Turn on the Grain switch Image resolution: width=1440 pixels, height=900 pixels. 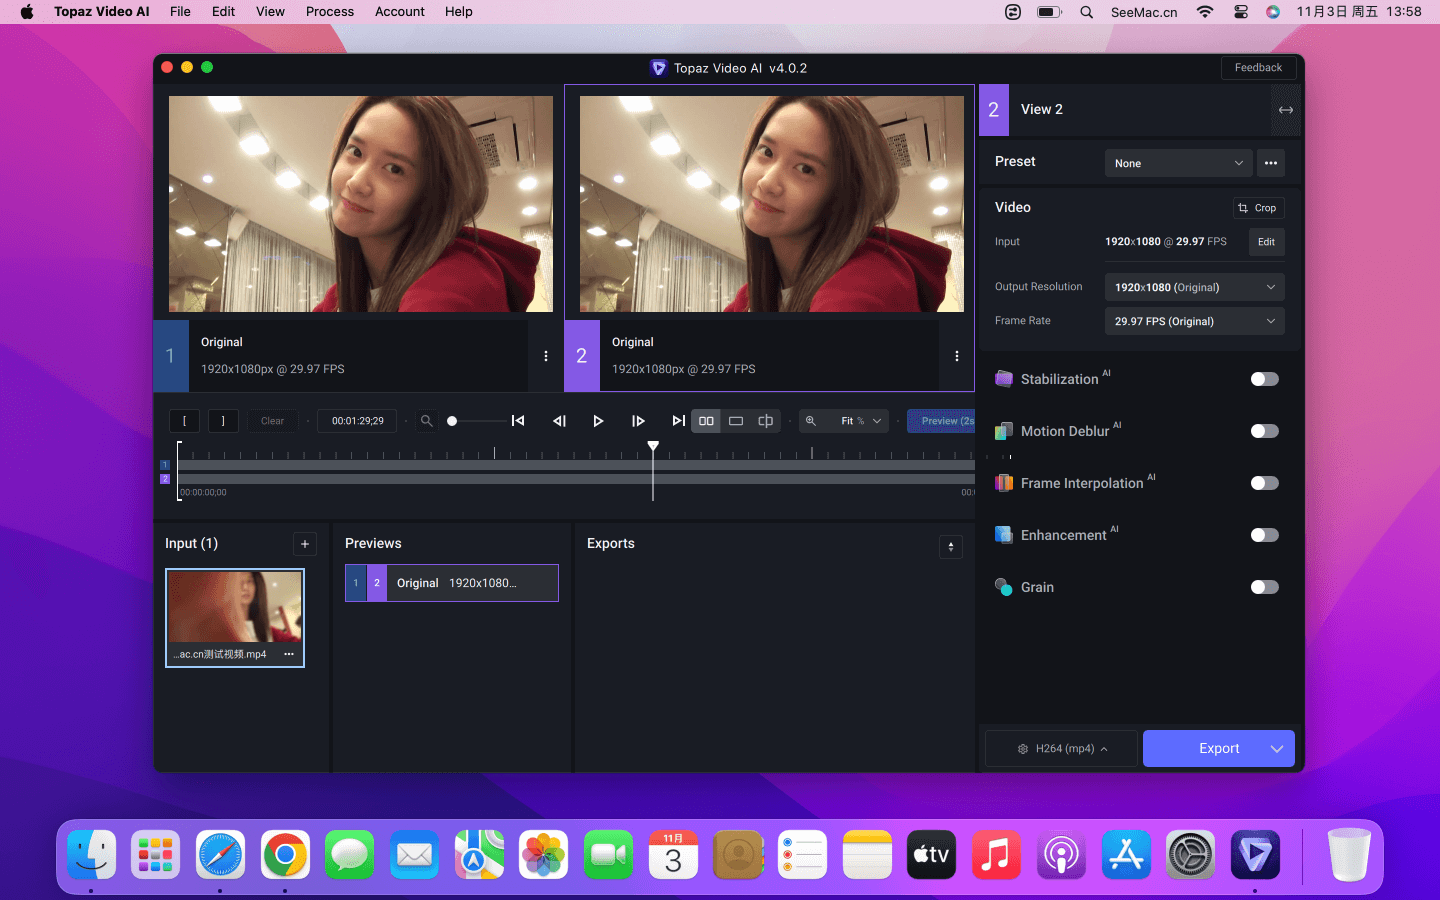[x=1265, y=587]
